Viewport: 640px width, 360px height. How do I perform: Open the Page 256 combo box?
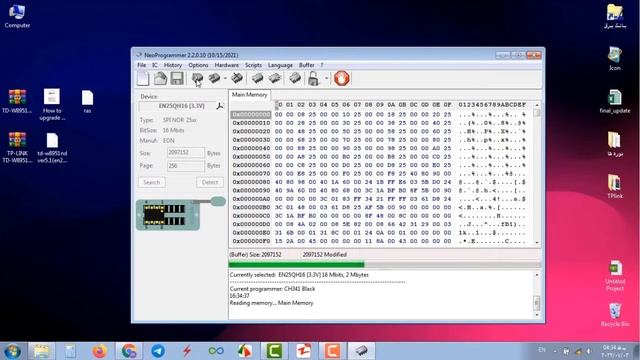click(186, 166)
